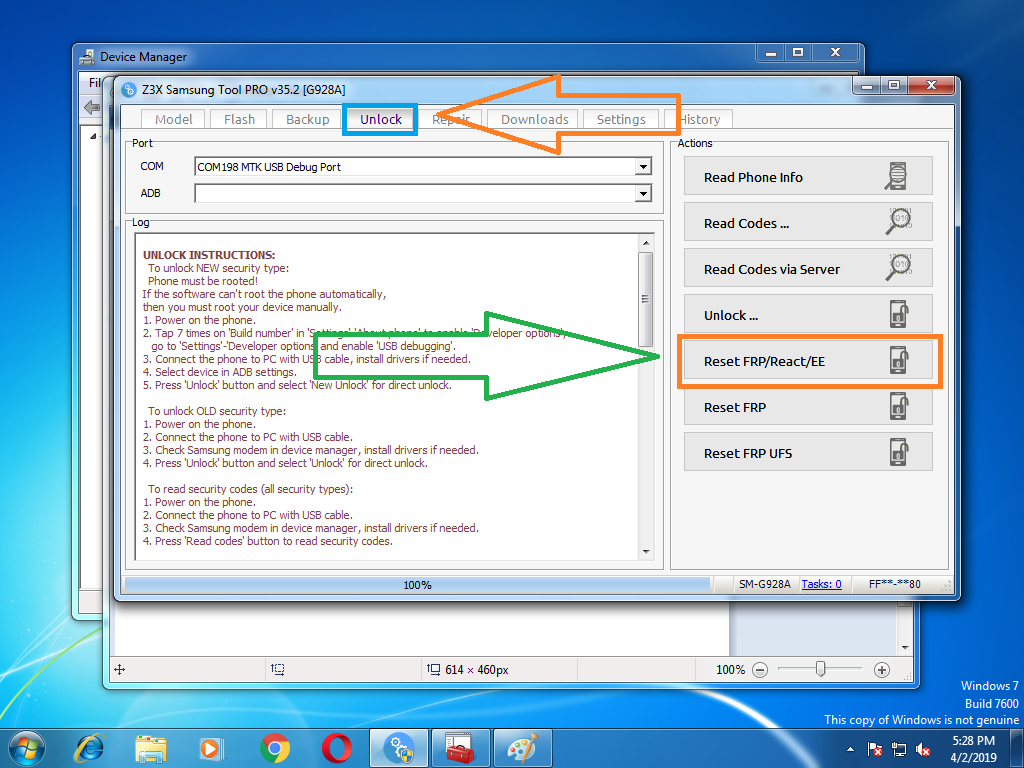The width and height of the screenshot is (1024, 768).
Task: Click the Unlock ... action button
Action: [808, 314]
